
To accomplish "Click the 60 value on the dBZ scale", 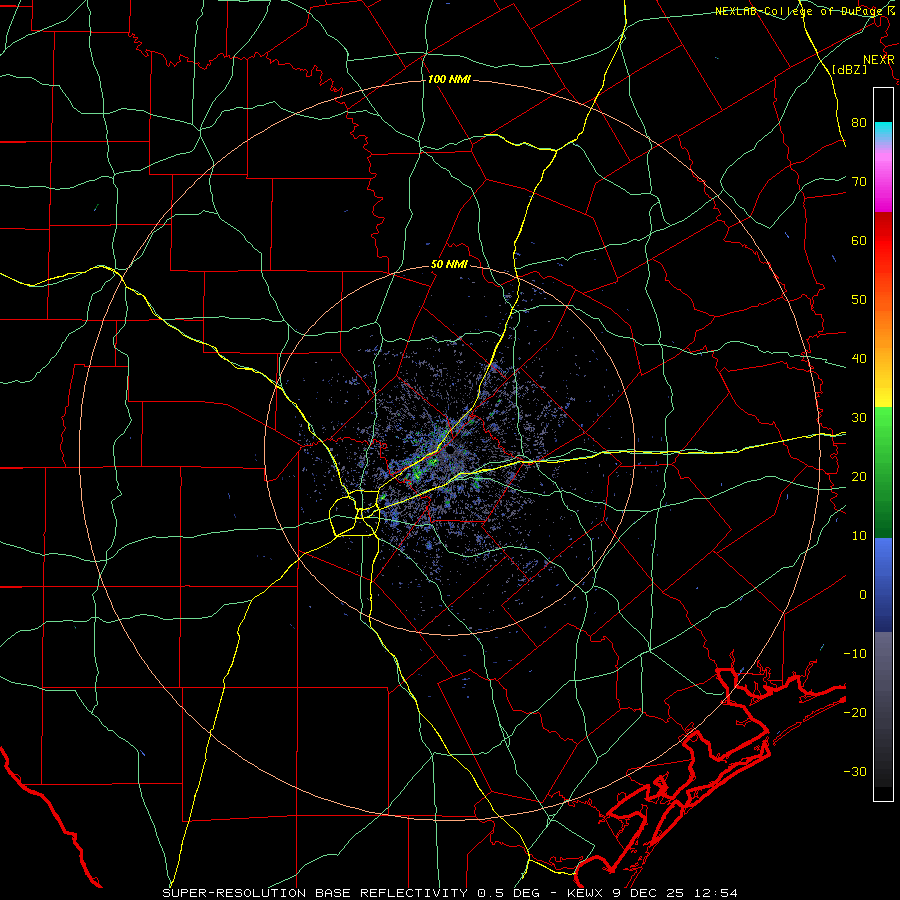I will 859,240.
